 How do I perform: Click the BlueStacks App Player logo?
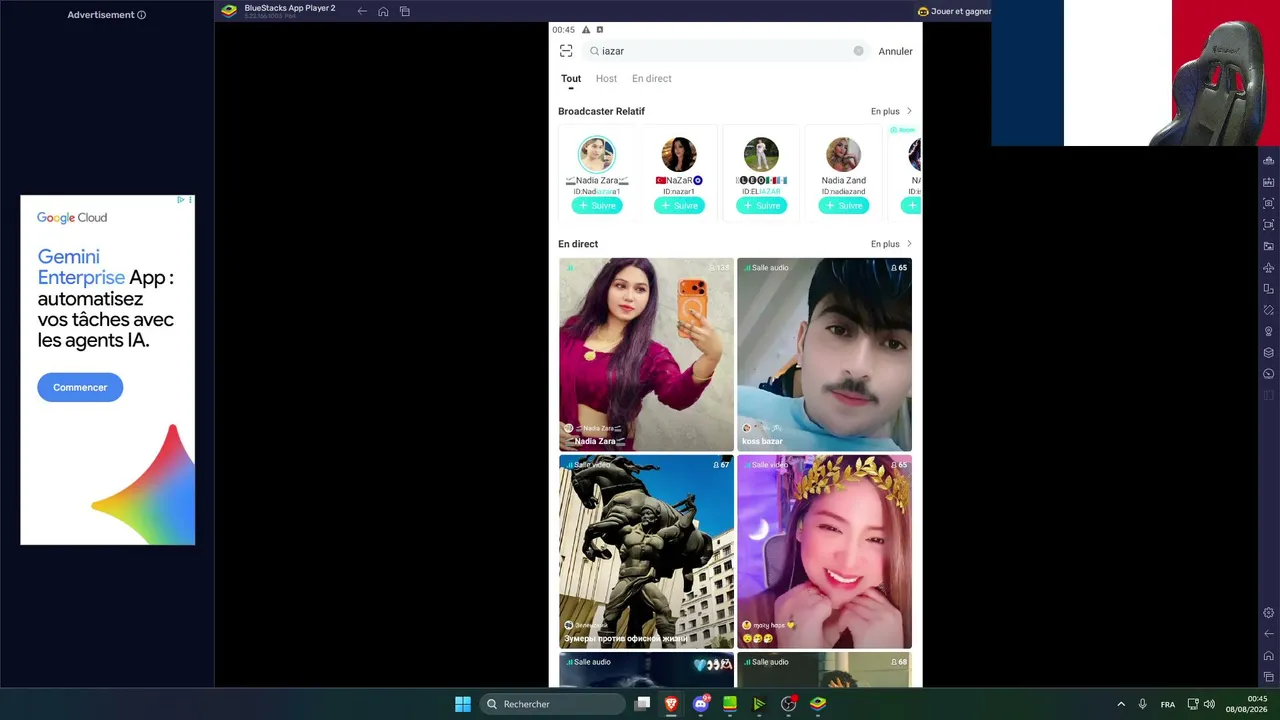[x=229, y=11]
